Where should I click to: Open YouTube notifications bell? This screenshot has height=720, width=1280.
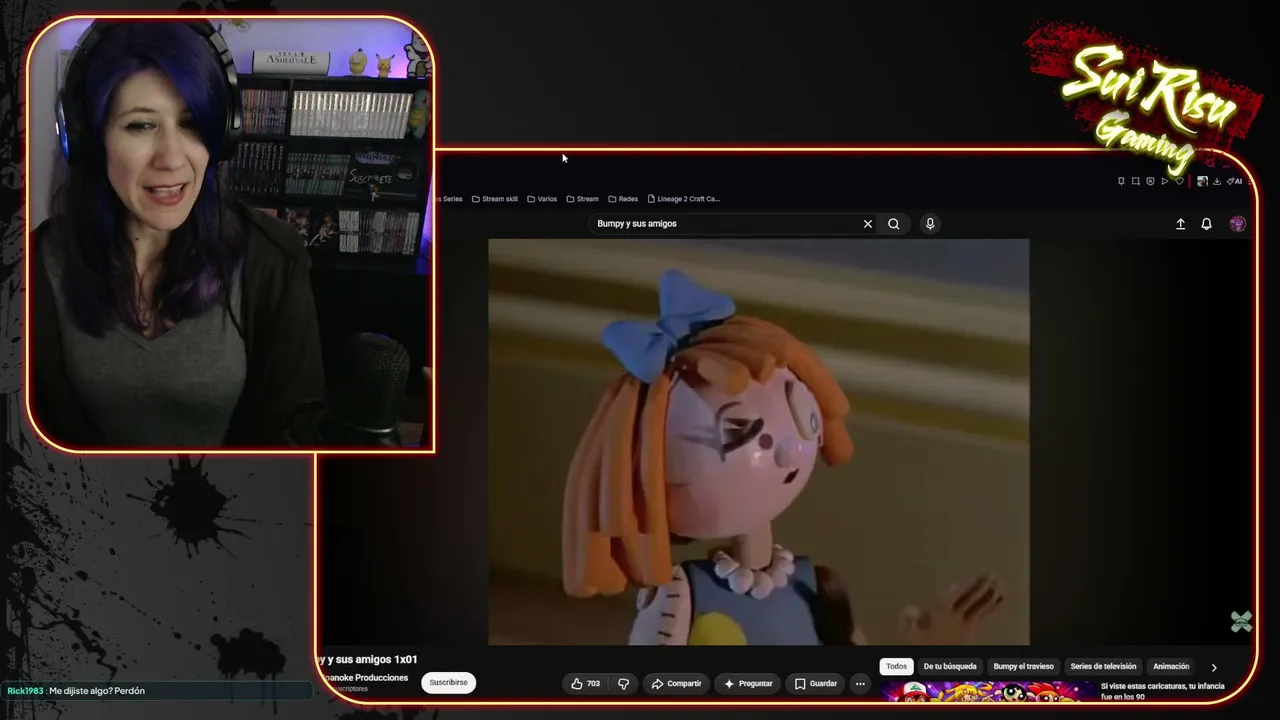point(1206,224)
